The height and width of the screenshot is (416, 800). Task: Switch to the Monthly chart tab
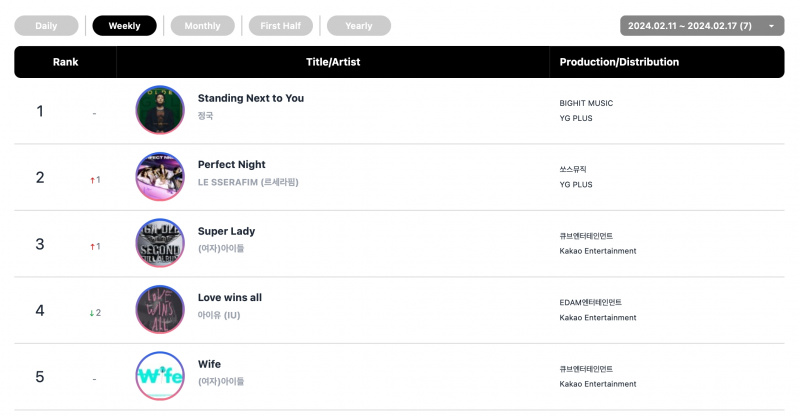(x=203, y=26)
